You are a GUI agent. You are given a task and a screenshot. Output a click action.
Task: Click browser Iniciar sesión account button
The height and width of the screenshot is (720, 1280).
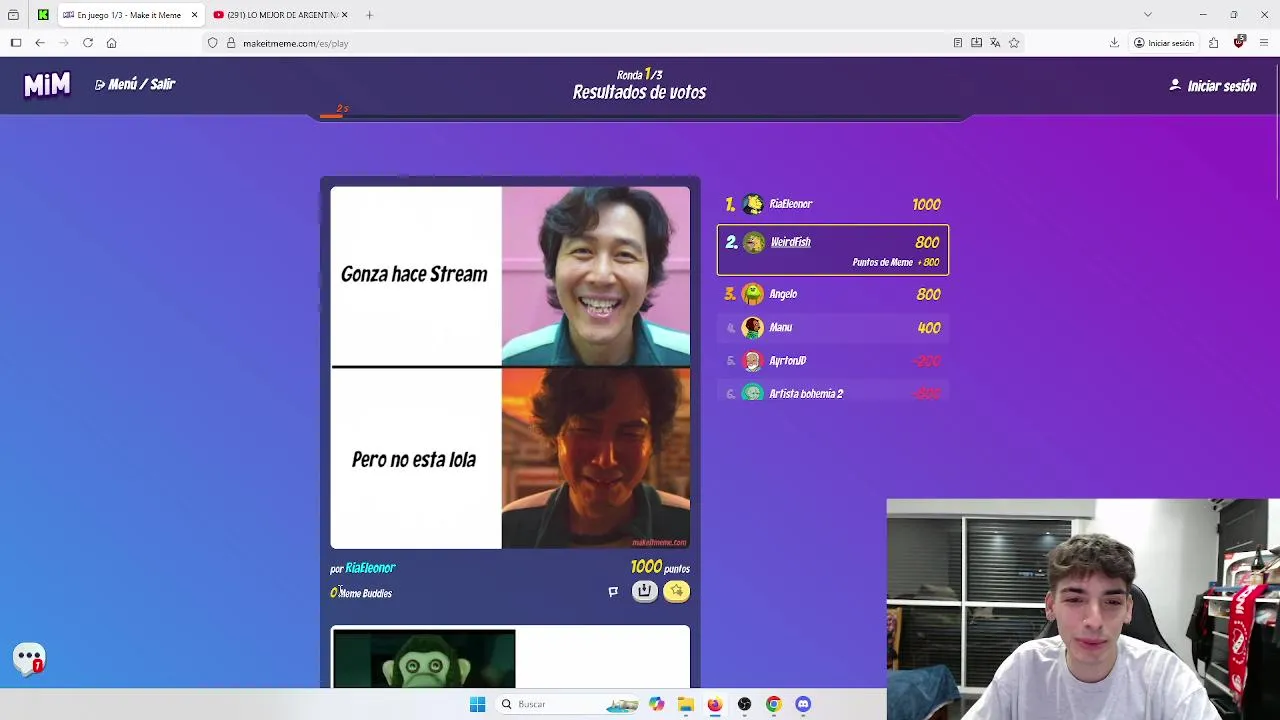(x=1164, y=43)
